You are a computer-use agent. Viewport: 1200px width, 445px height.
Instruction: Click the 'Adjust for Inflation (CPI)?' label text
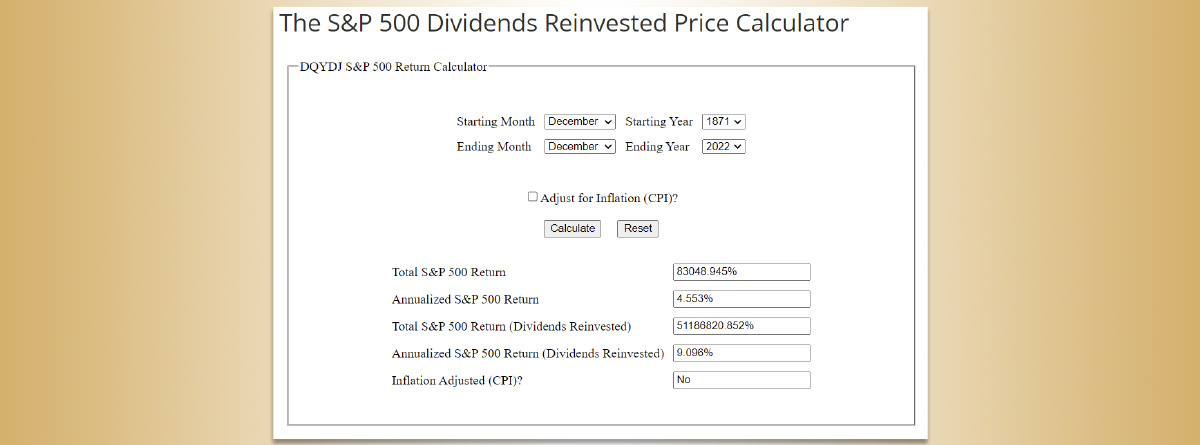[610, 198]
